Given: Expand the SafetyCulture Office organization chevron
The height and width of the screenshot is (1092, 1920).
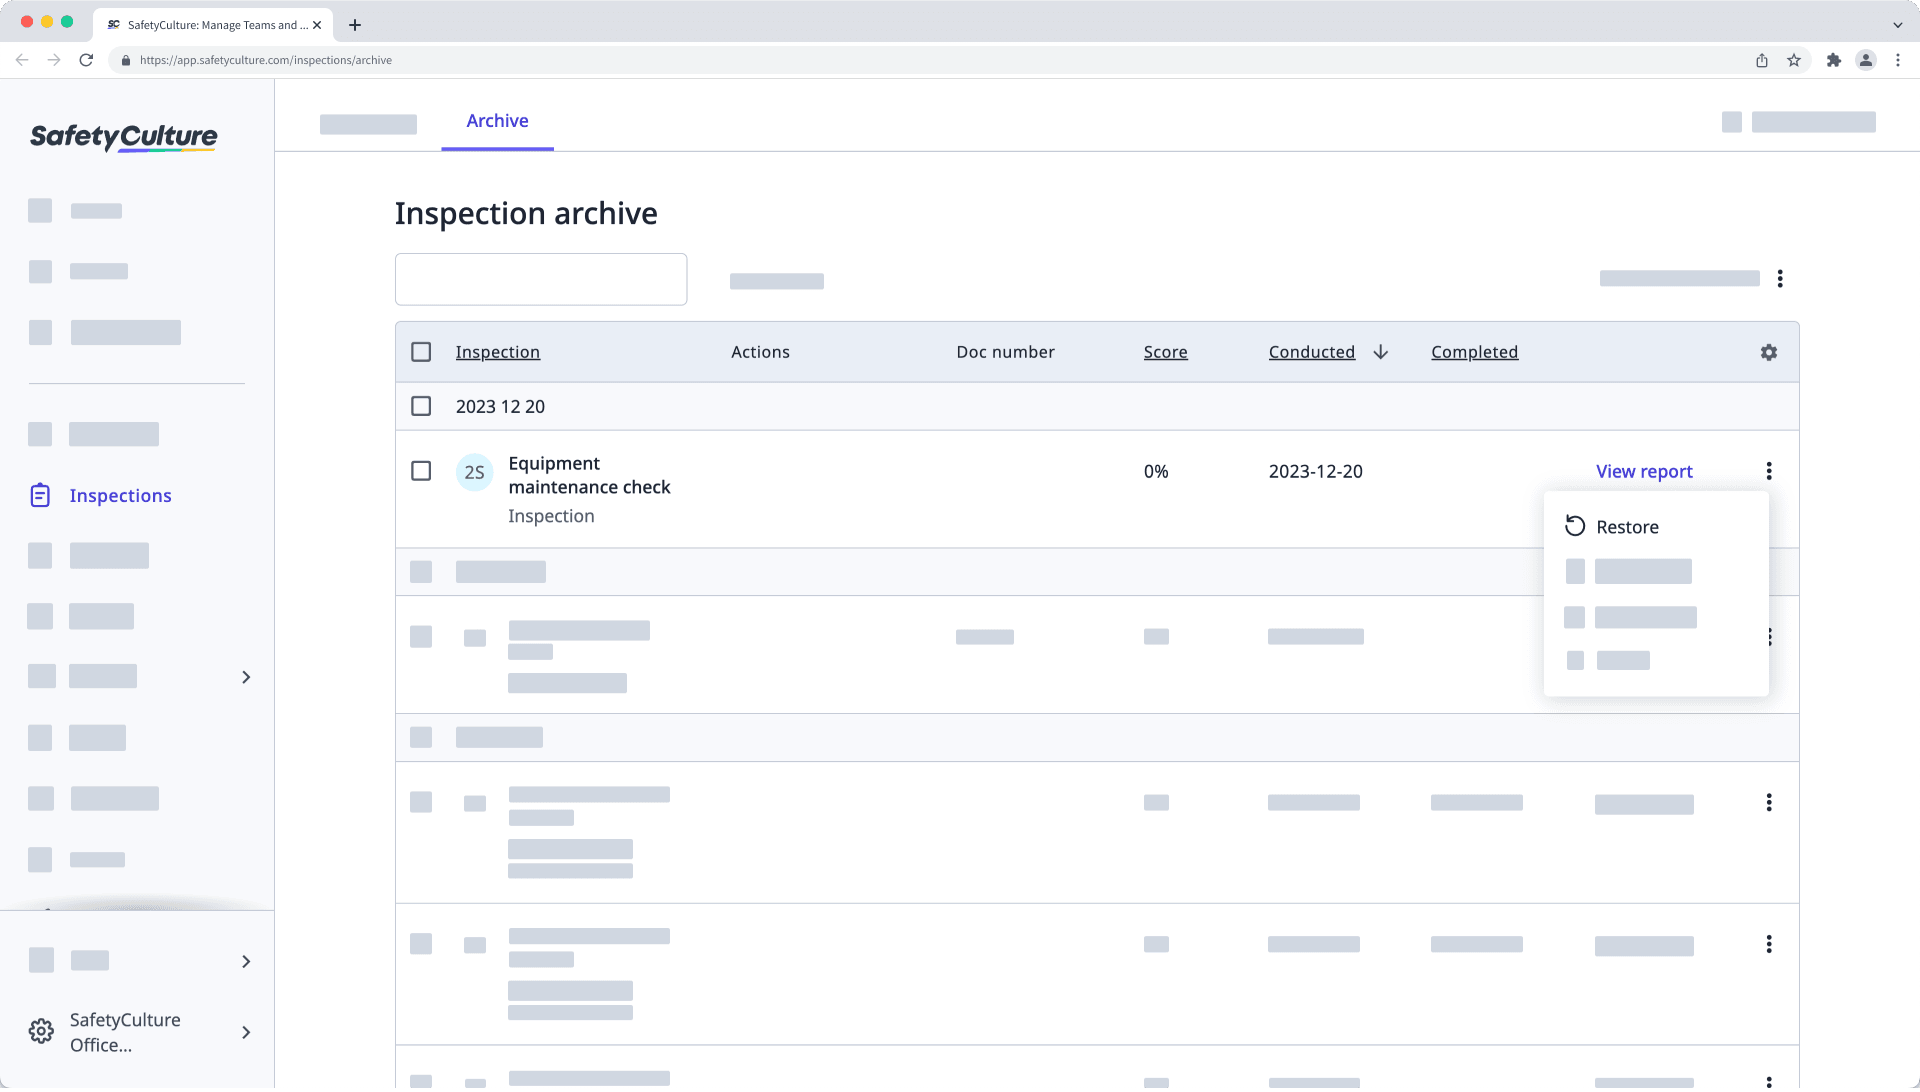Looking at the screenshot, I should [x=246, y=1032].
